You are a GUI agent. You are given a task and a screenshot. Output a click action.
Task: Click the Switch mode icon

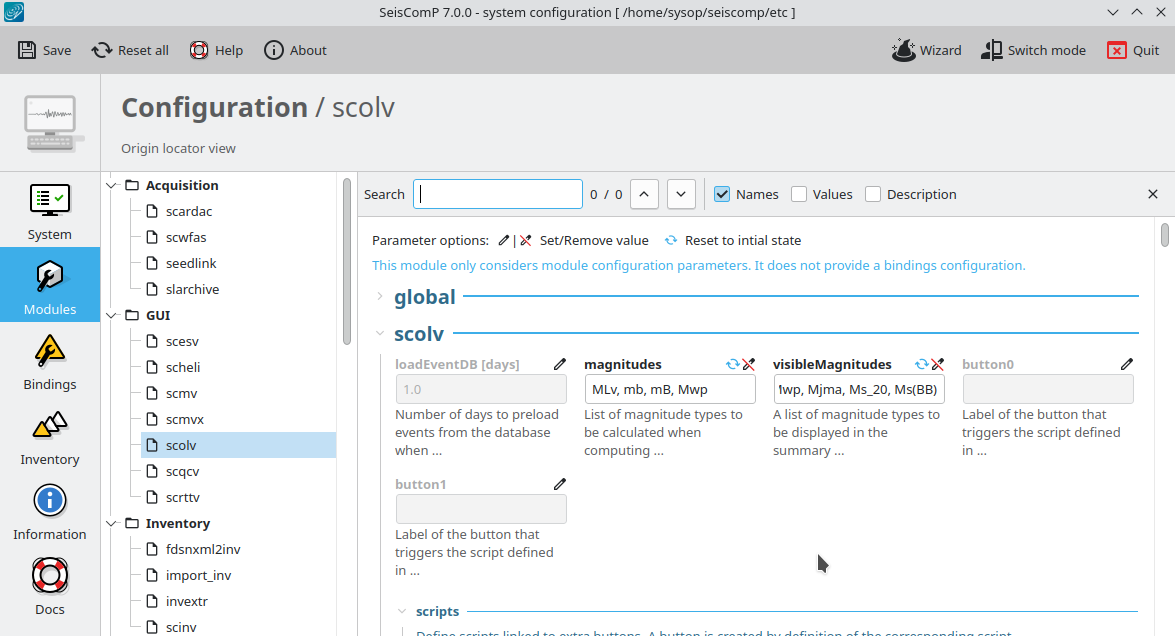[x=992, y=50]
